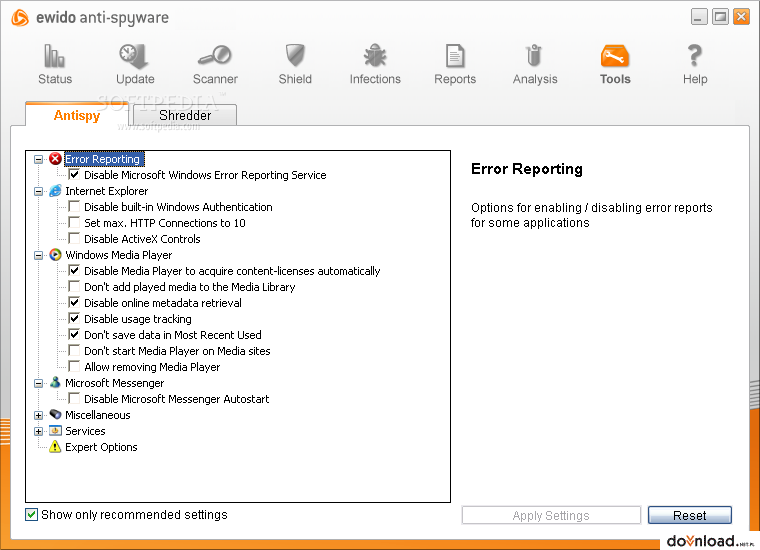Open the Status section icon

pos(54,55)
